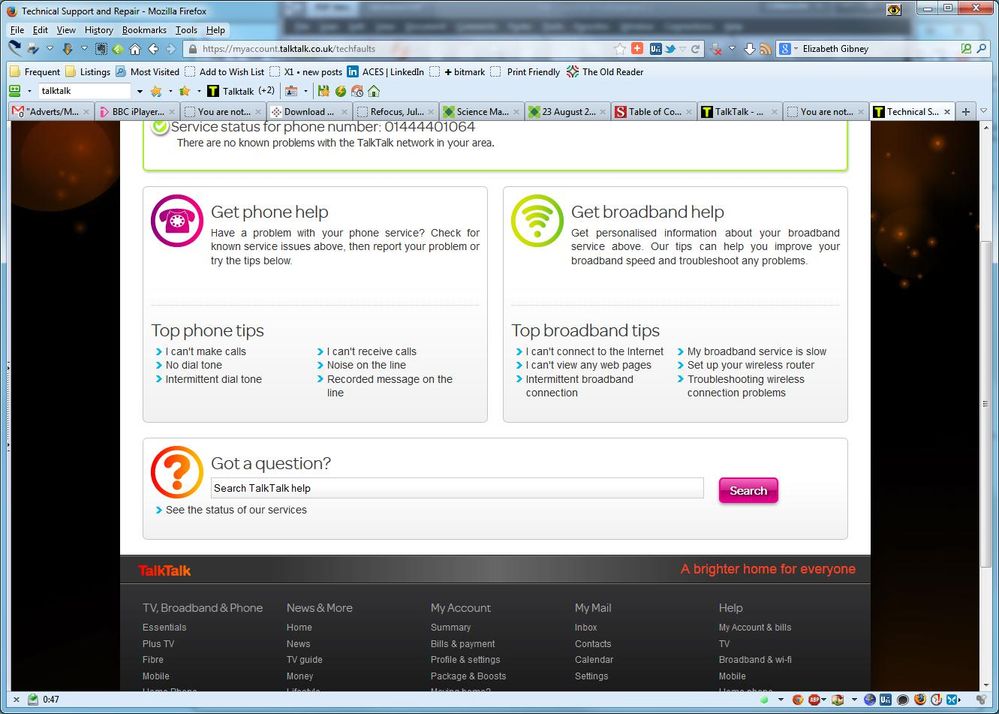The height and width of the screenshot is (714, 999).
Task: Click the Home button in navigation toolbar
Action: pyautogui.click(x=135, y=48)
